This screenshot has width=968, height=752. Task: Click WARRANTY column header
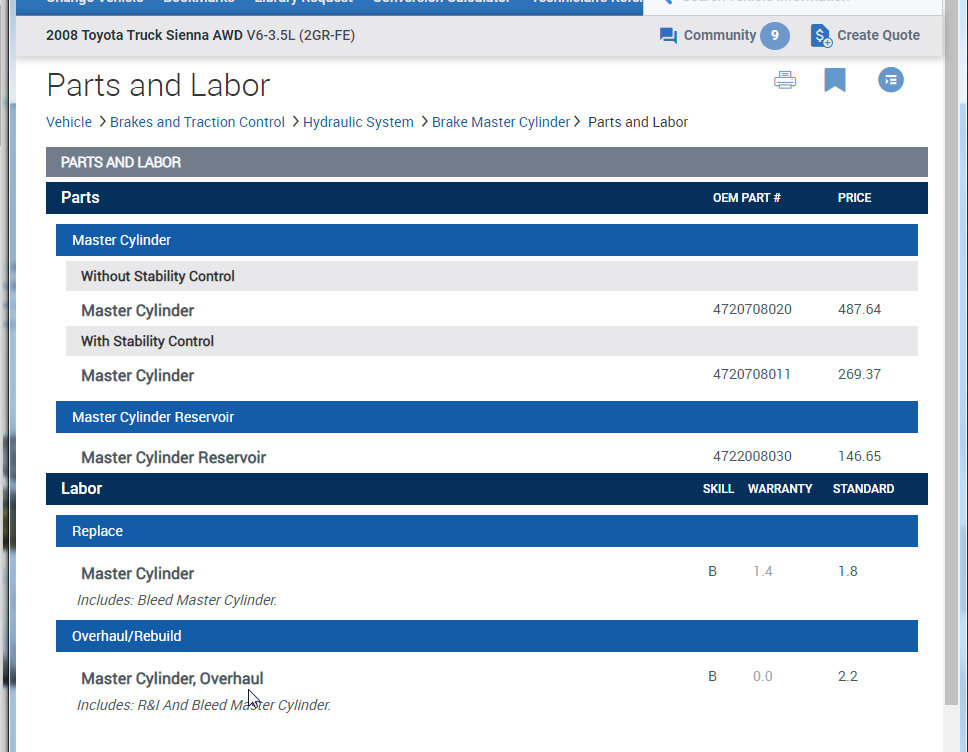pyautogui.click(x=780, y=489)
